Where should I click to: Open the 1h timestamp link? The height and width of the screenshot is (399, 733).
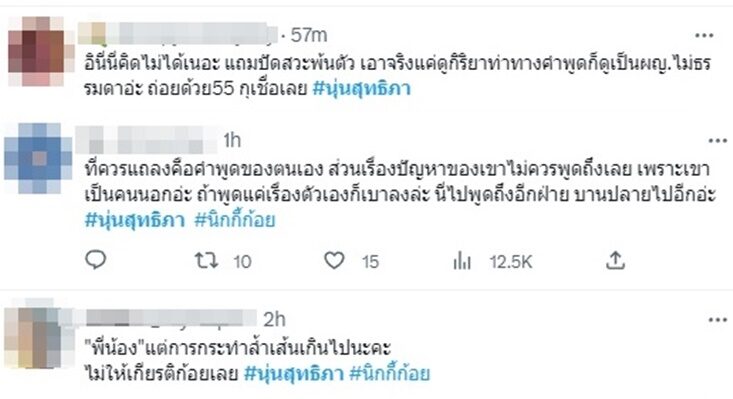point(232,140)
